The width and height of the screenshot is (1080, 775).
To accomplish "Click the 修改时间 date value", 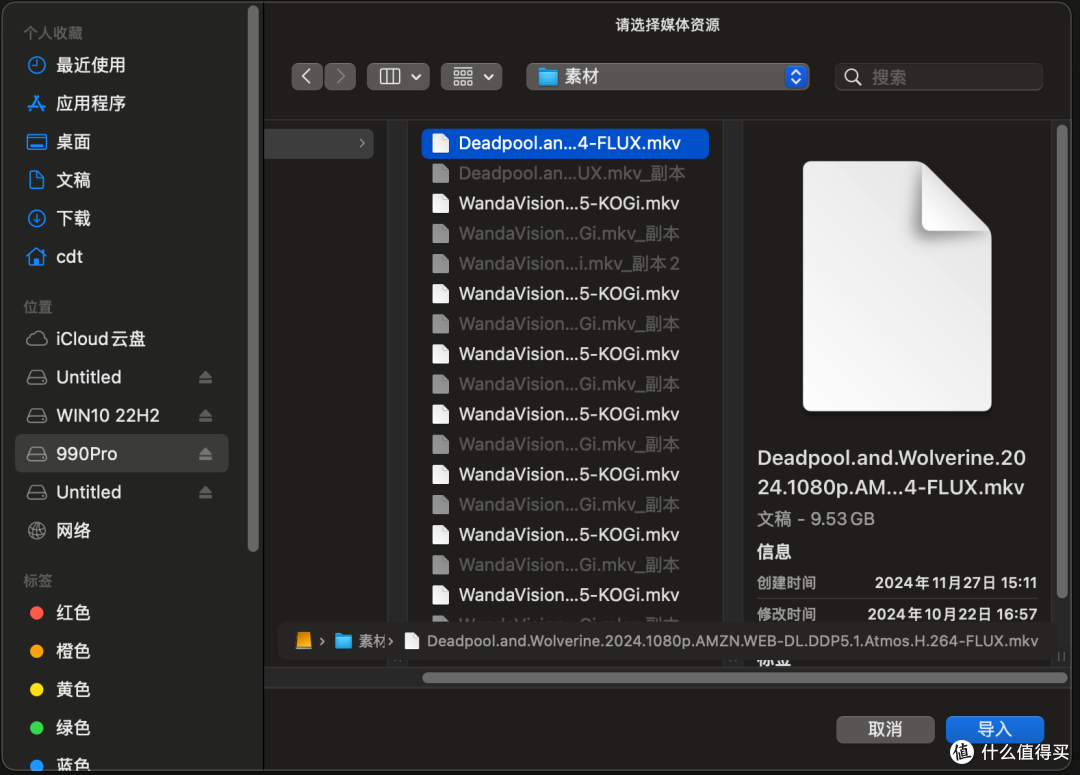I will (952, 614).
